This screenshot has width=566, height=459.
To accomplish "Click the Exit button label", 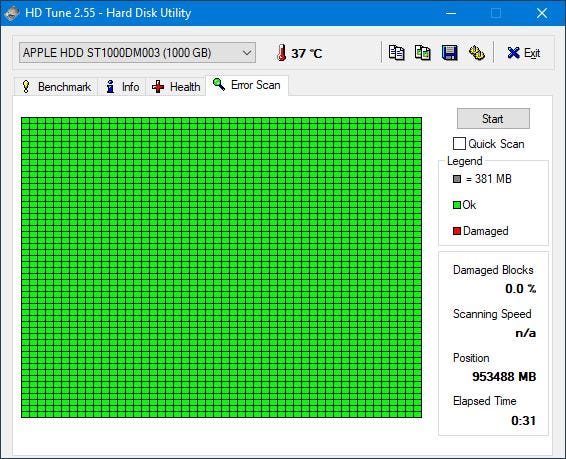I will 532,53.
